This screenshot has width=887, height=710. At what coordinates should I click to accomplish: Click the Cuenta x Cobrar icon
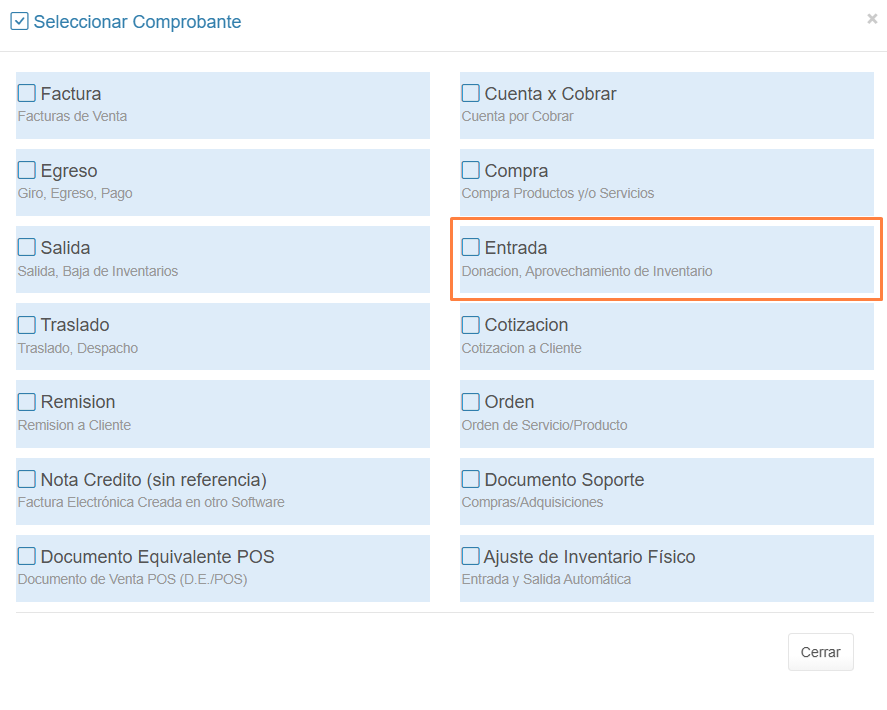471,93
